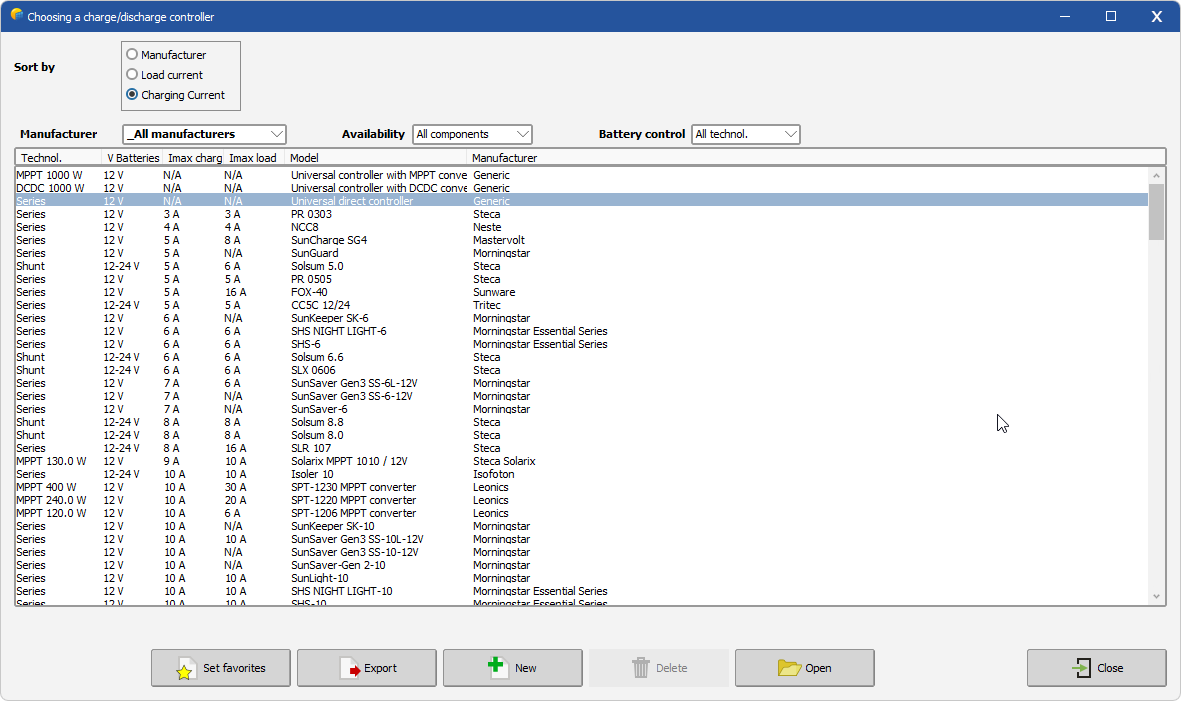Select the PR 0303 Steca row
This screenshot has height=701, width=1181.
point(581,214)
